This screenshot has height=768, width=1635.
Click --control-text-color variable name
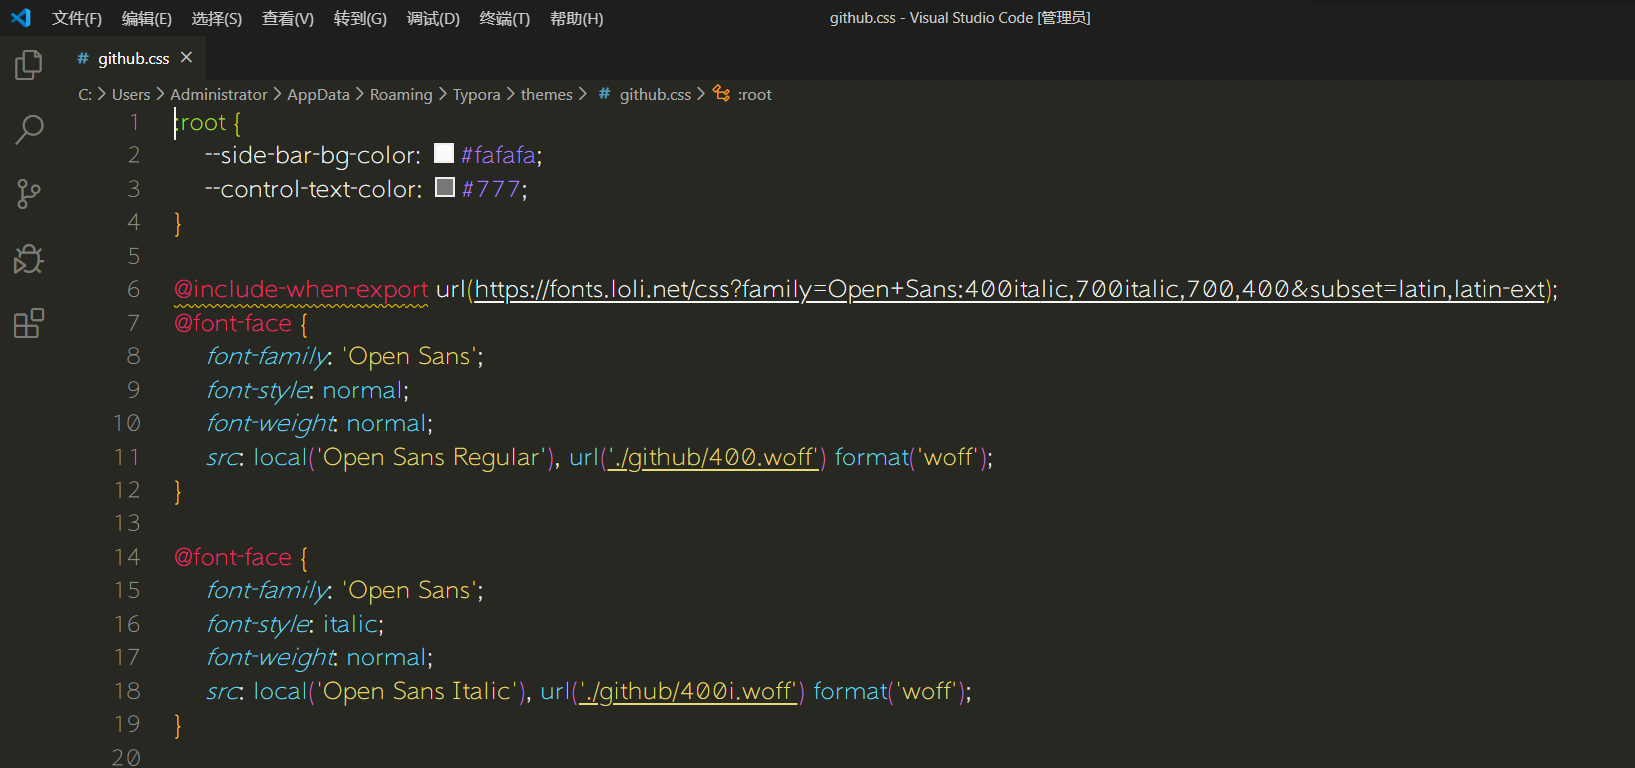coord(311,189)
